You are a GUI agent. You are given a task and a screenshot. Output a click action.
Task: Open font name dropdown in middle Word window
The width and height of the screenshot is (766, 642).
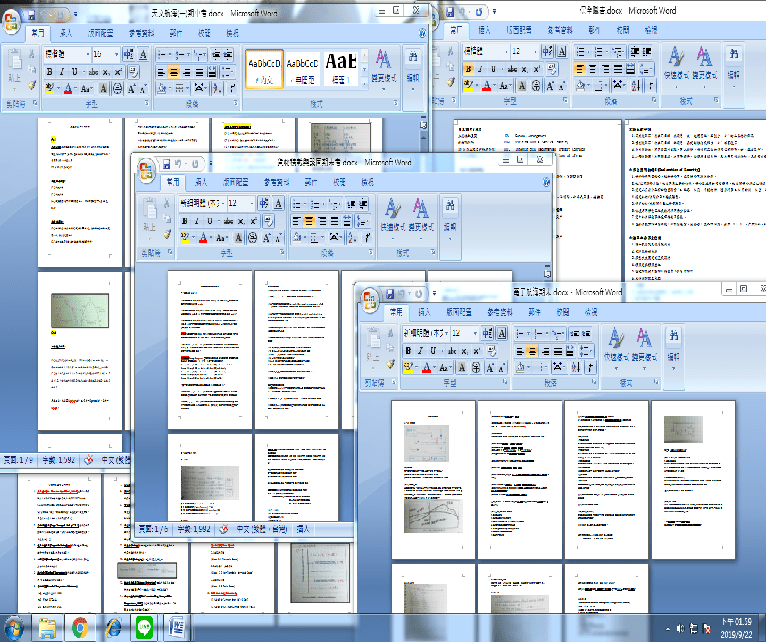222,203
